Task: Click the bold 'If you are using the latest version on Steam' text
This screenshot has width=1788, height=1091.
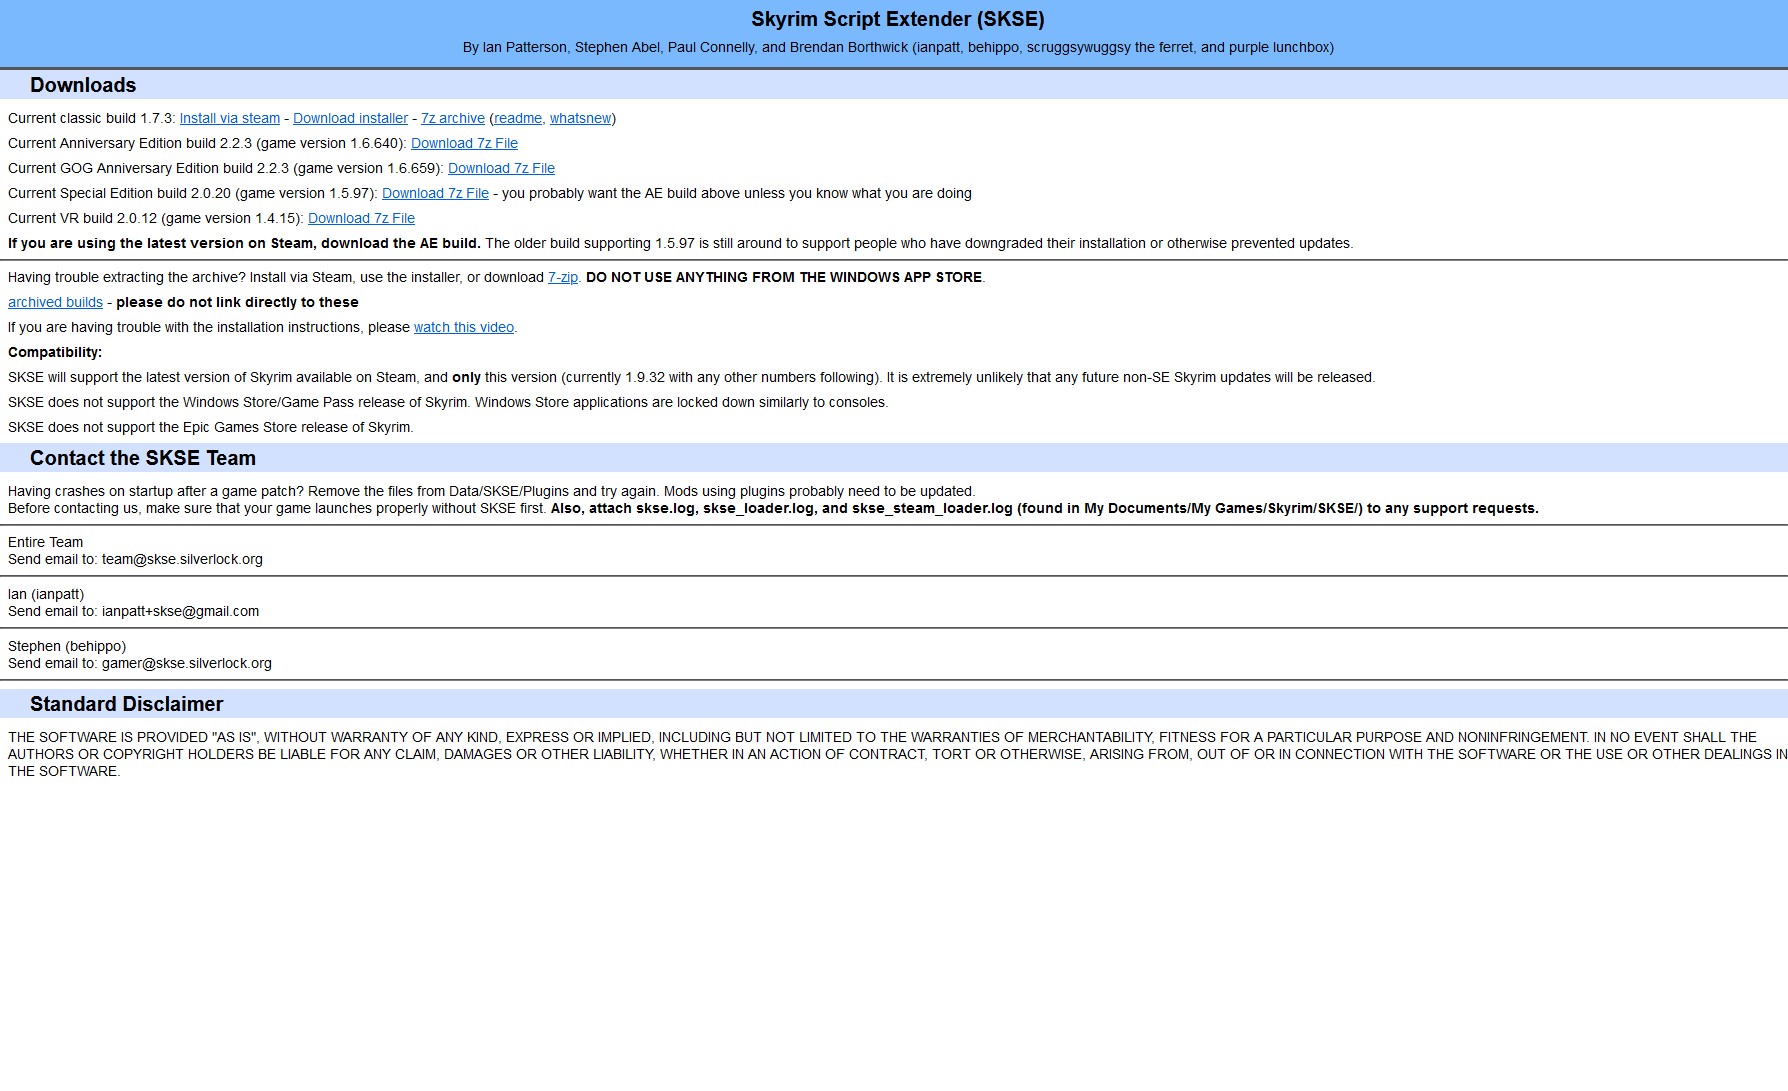Action: point(244,243)
